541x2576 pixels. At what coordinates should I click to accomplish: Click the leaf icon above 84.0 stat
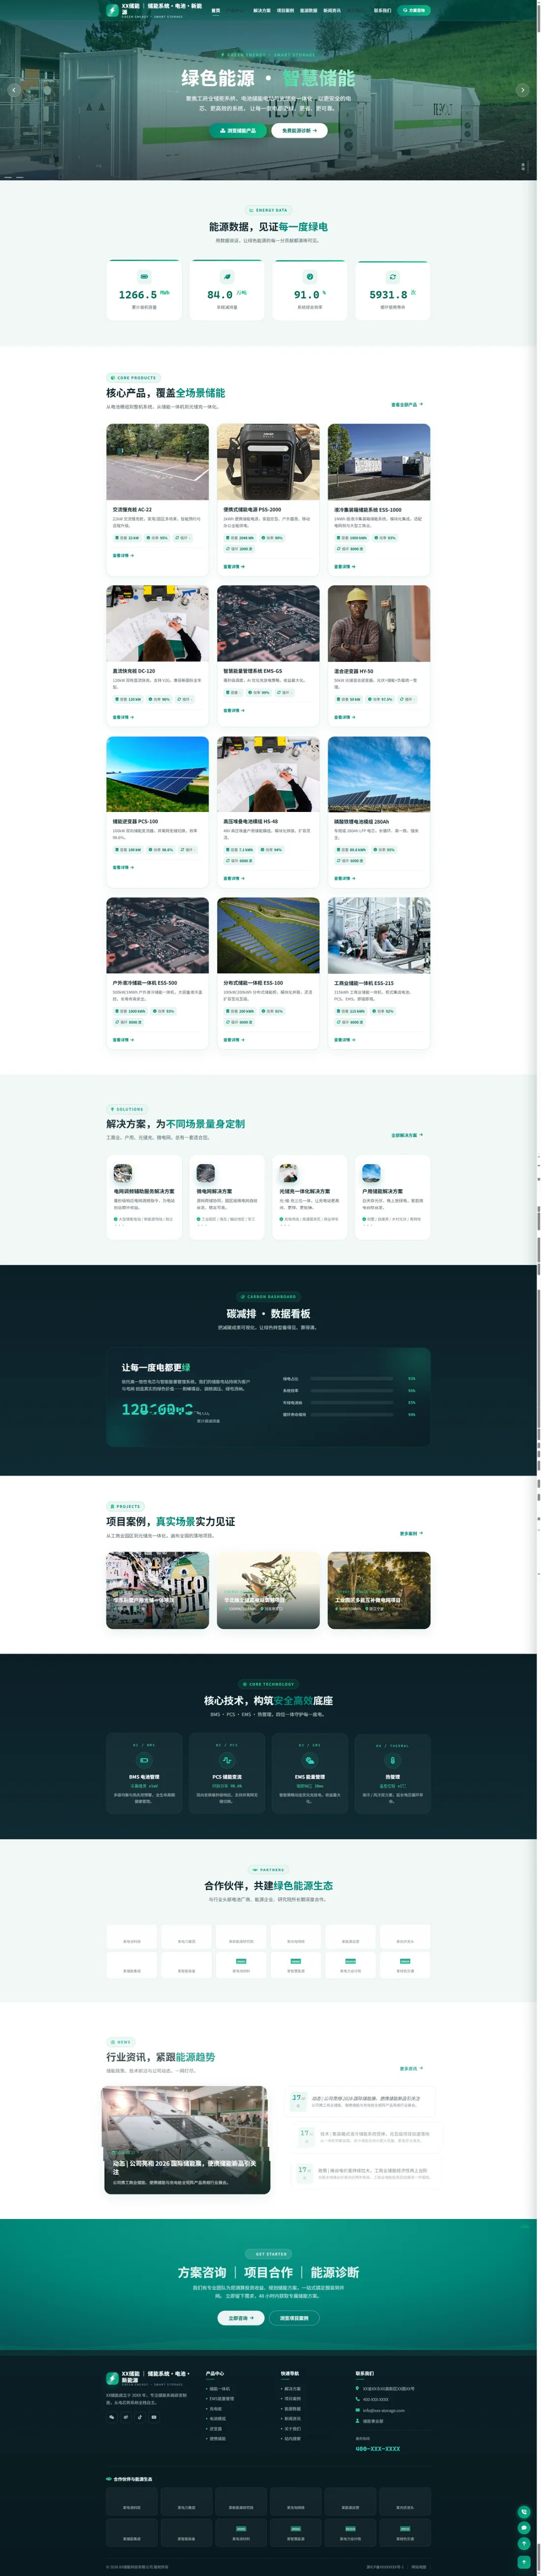227,276
